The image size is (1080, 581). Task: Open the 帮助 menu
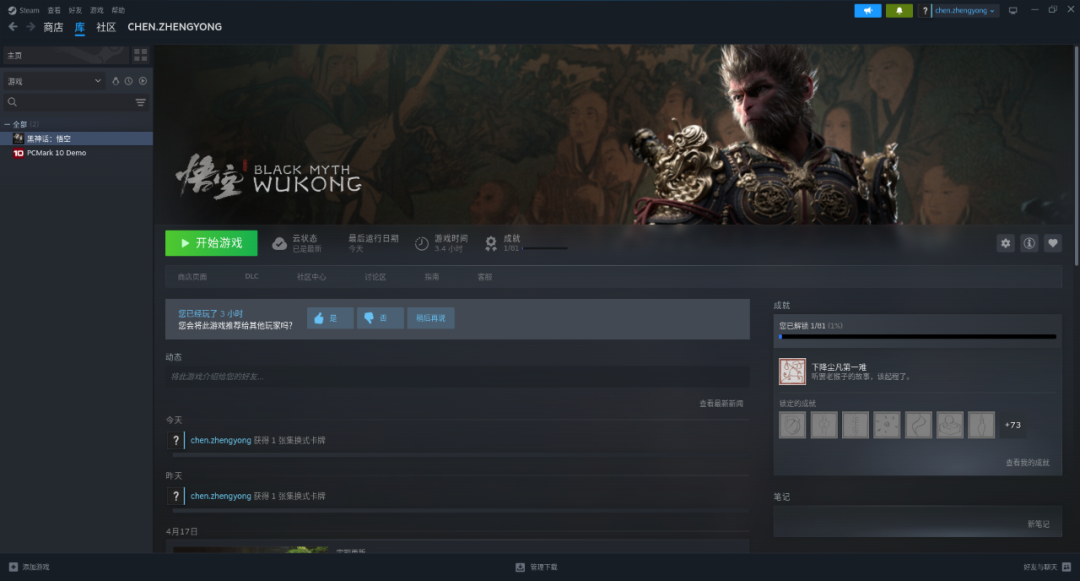[x=118, y=10]
